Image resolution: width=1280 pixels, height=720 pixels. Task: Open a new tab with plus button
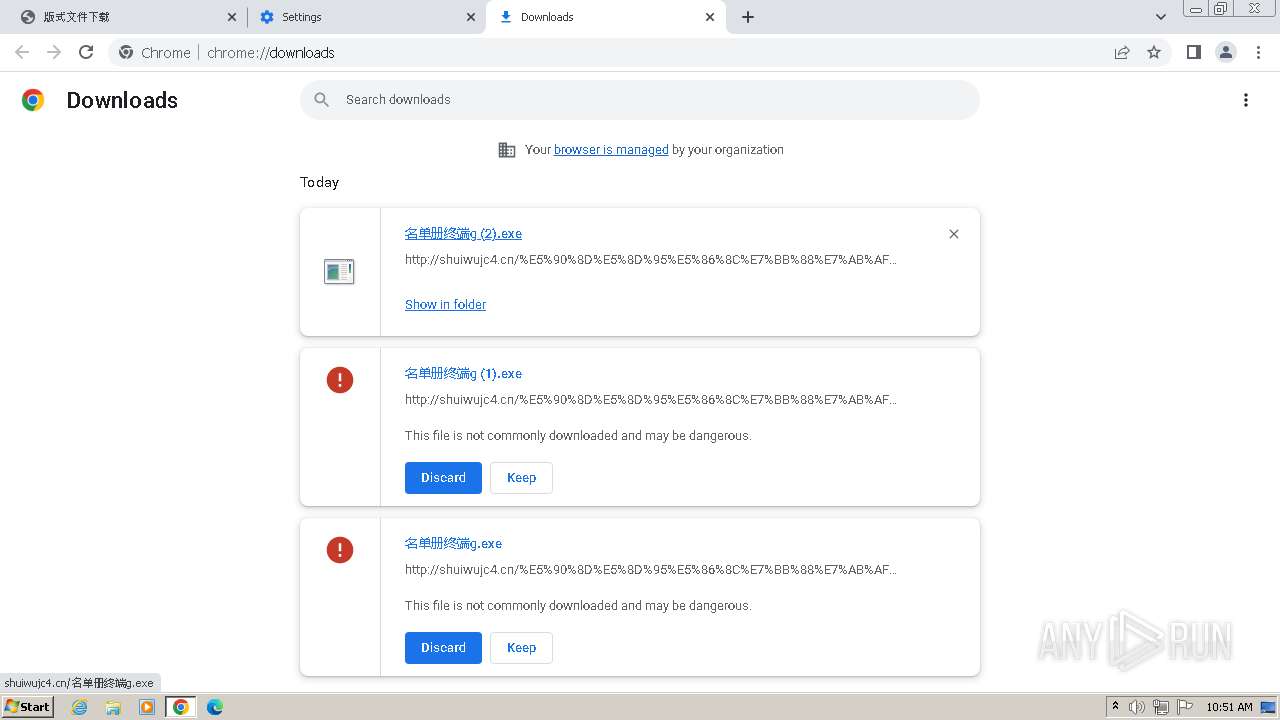(x=748, y=17)
